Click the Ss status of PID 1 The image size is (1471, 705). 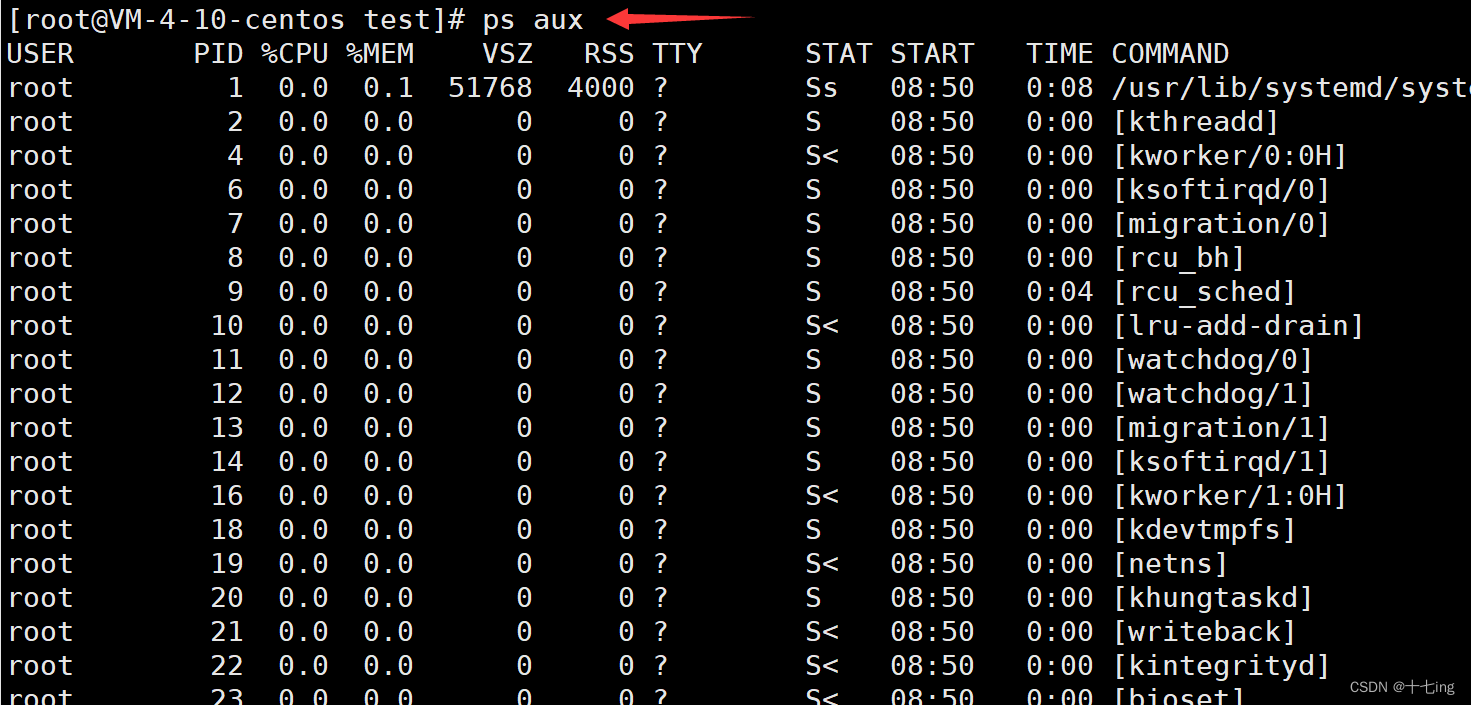(822, 88)
